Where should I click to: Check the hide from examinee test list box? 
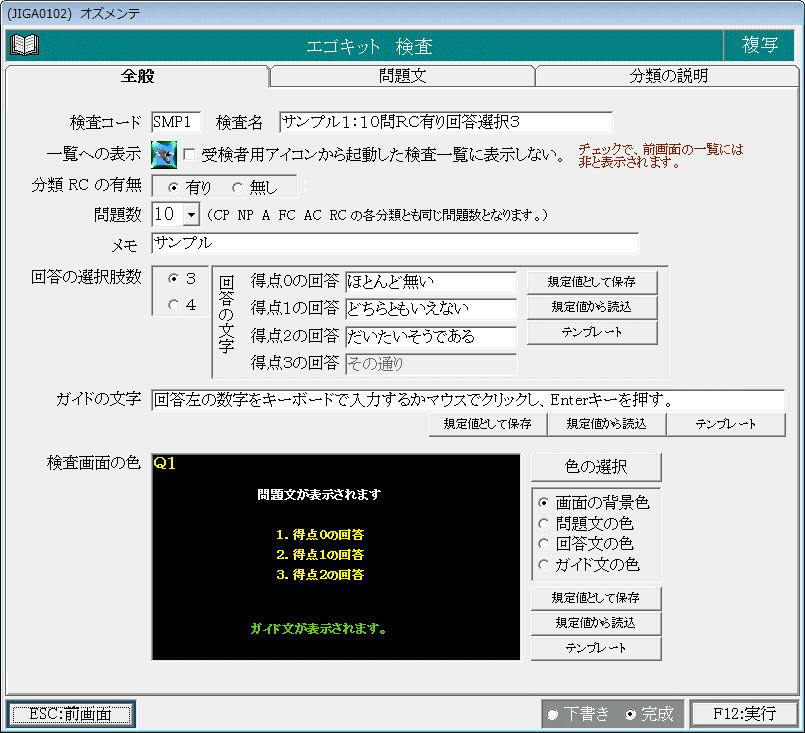[x=189, y=155]
